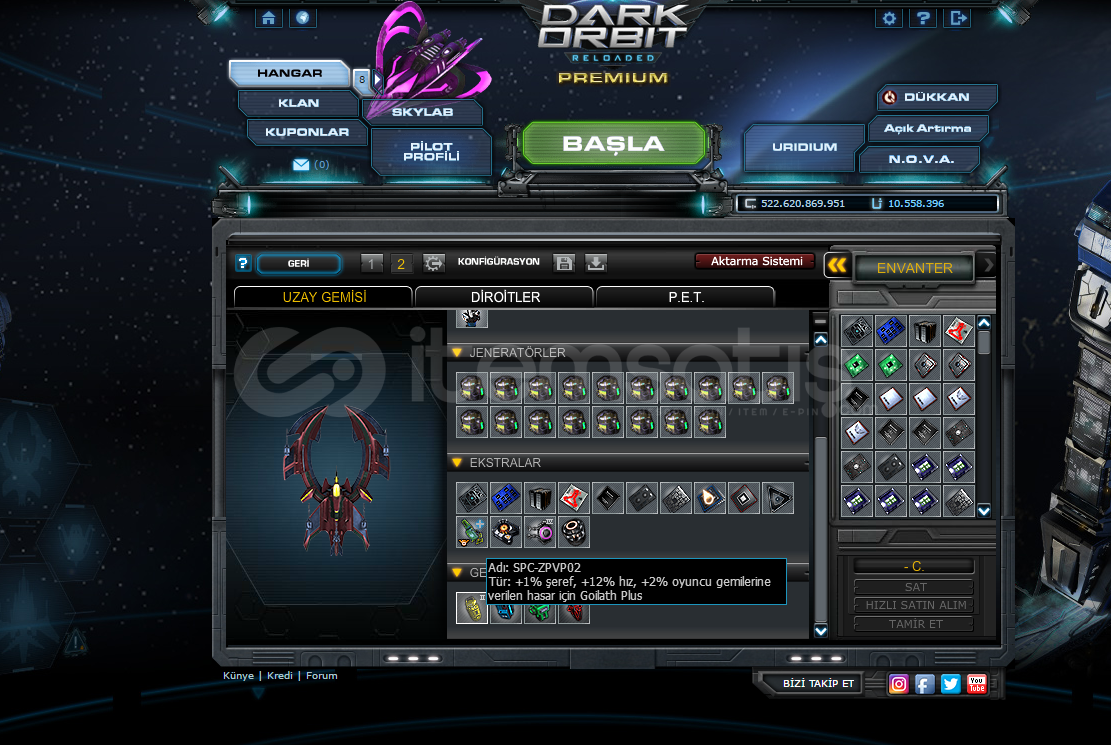Click the ENVANTER button
This screenshot has width=1111, height=745.
914,268
